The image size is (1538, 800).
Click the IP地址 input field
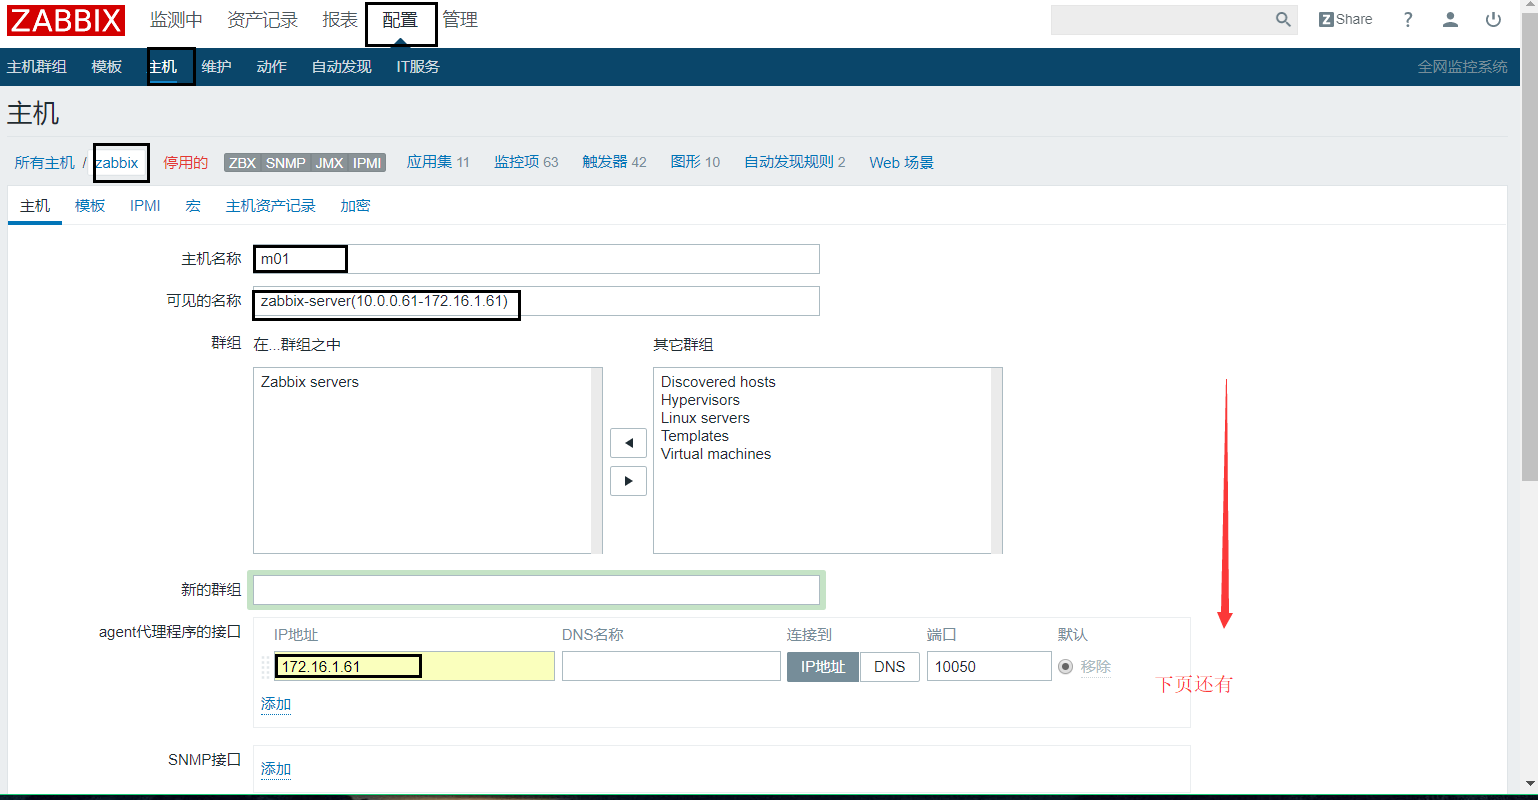(x=414, y=667)
